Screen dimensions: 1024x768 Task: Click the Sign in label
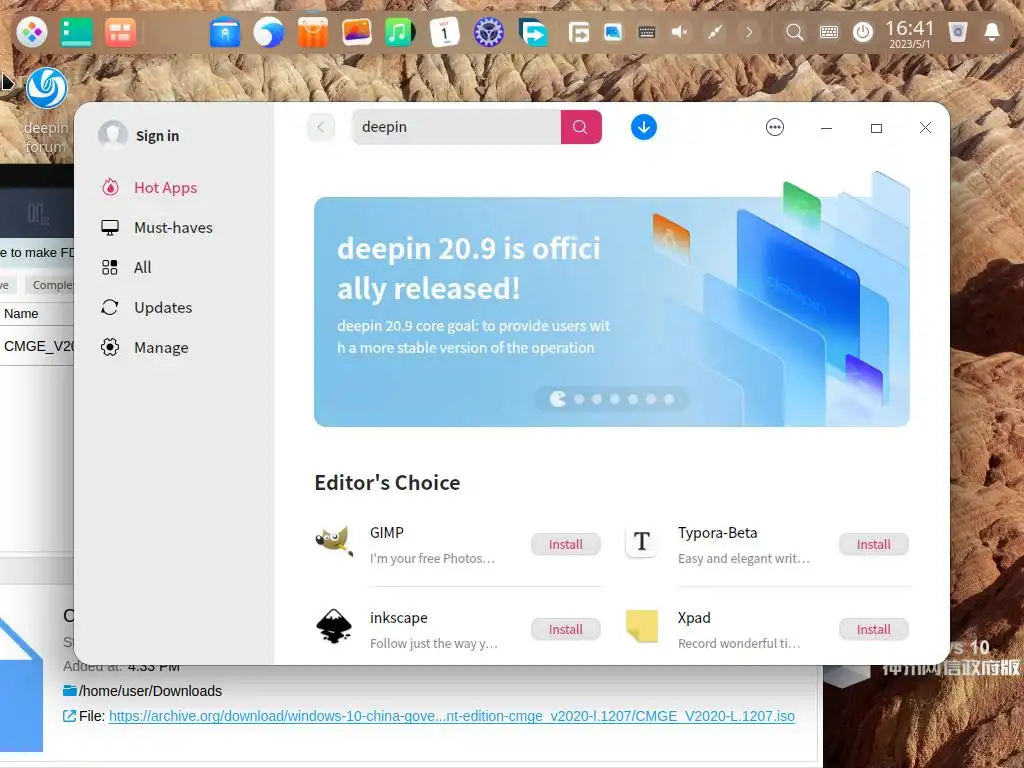157,136
